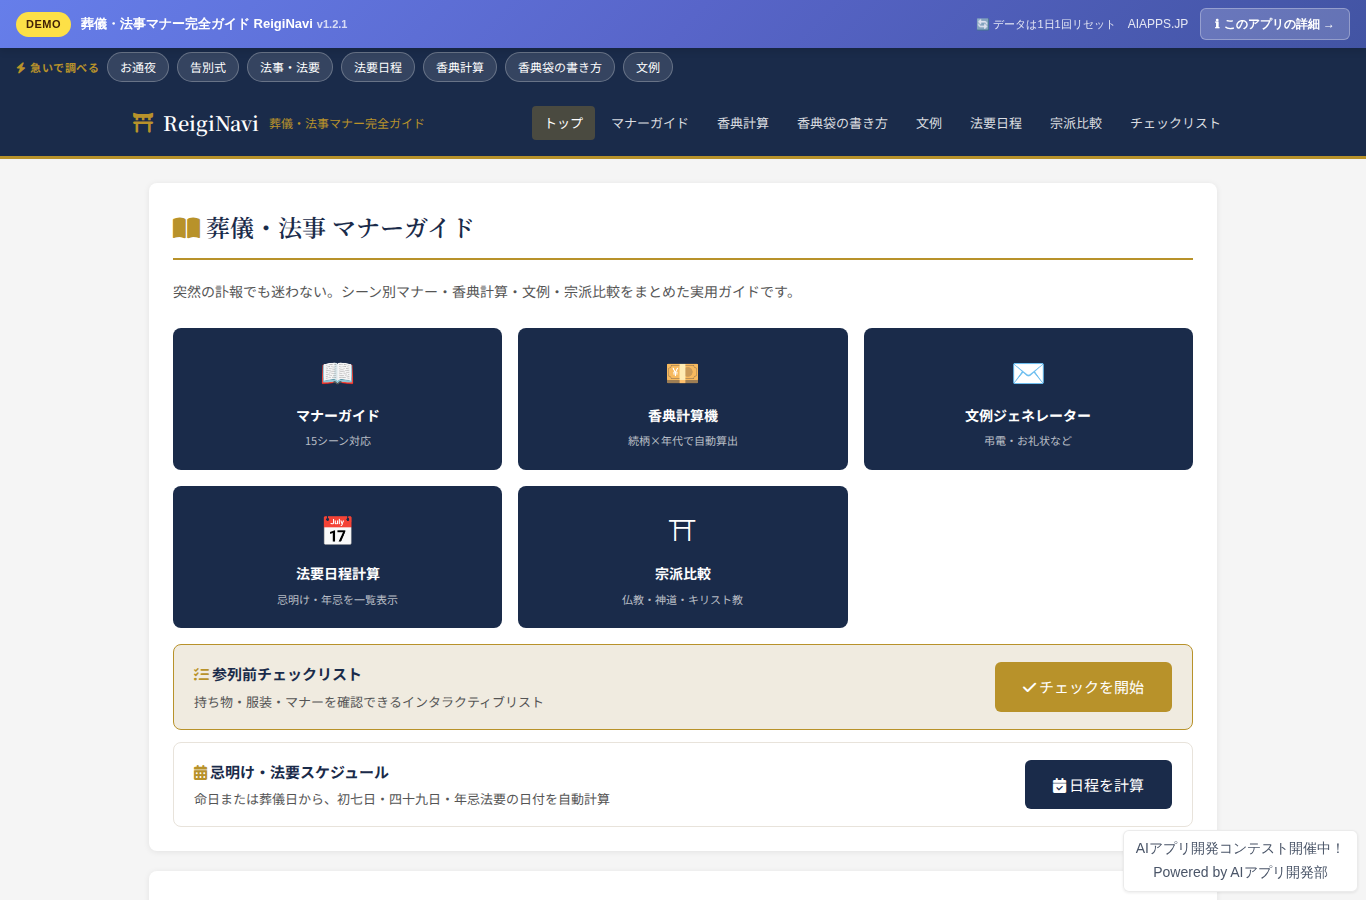The width and height of the screenshot is (1366, 900).
Task: Go to 香典袋の書き方 in main navigation
Action: 842,123
